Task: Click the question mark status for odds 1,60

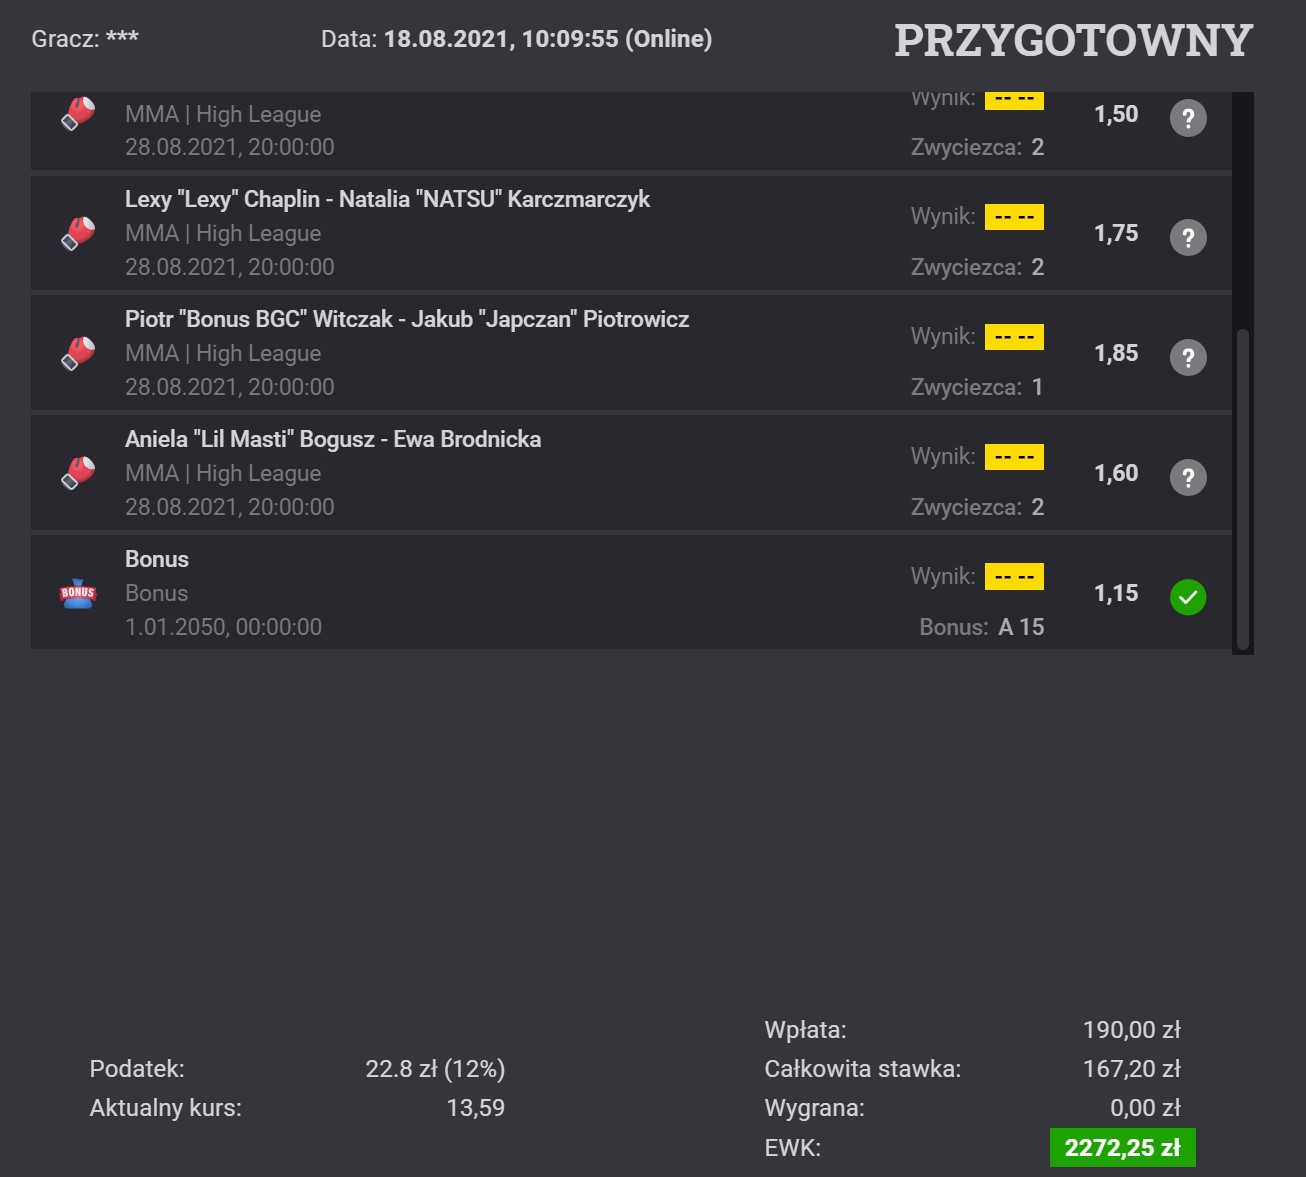Action: (x=1188, y=477)
